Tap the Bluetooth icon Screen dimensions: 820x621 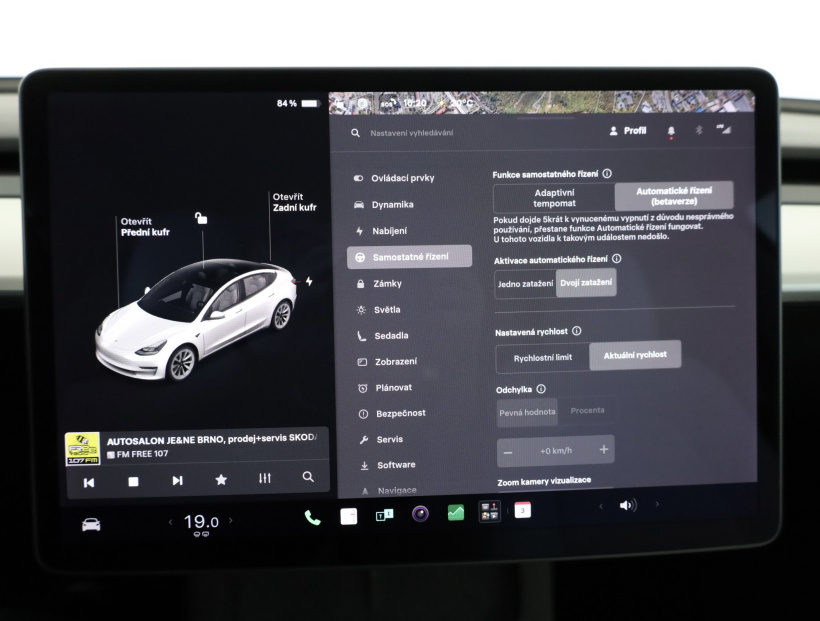[699, 130]
